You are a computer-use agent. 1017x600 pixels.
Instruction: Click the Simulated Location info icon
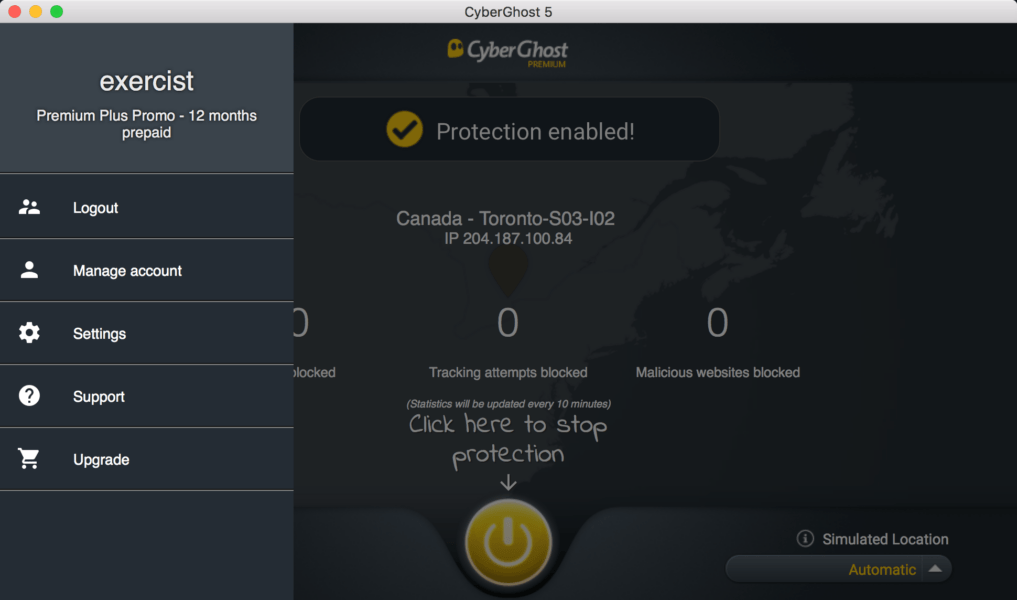805,538
